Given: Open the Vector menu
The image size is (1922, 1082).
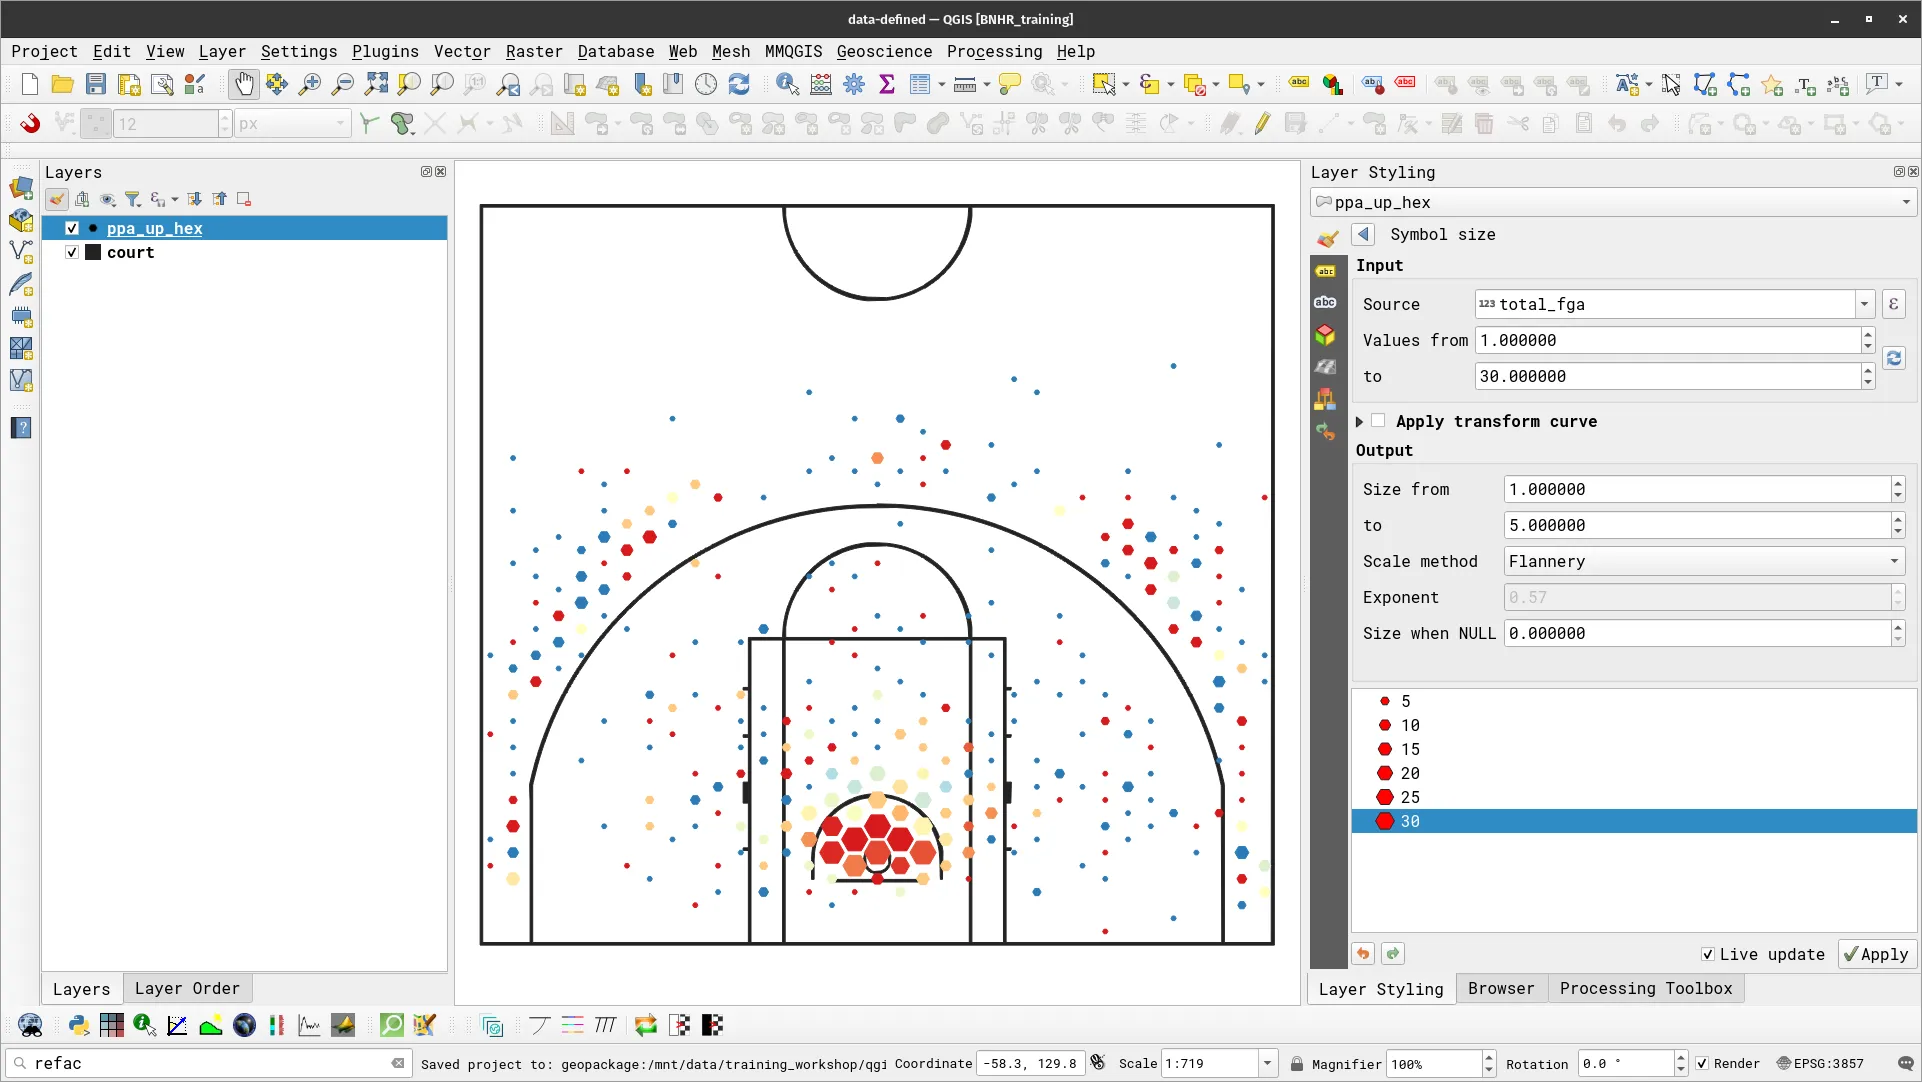Looking at the screenshot, I should click(462, 51).
